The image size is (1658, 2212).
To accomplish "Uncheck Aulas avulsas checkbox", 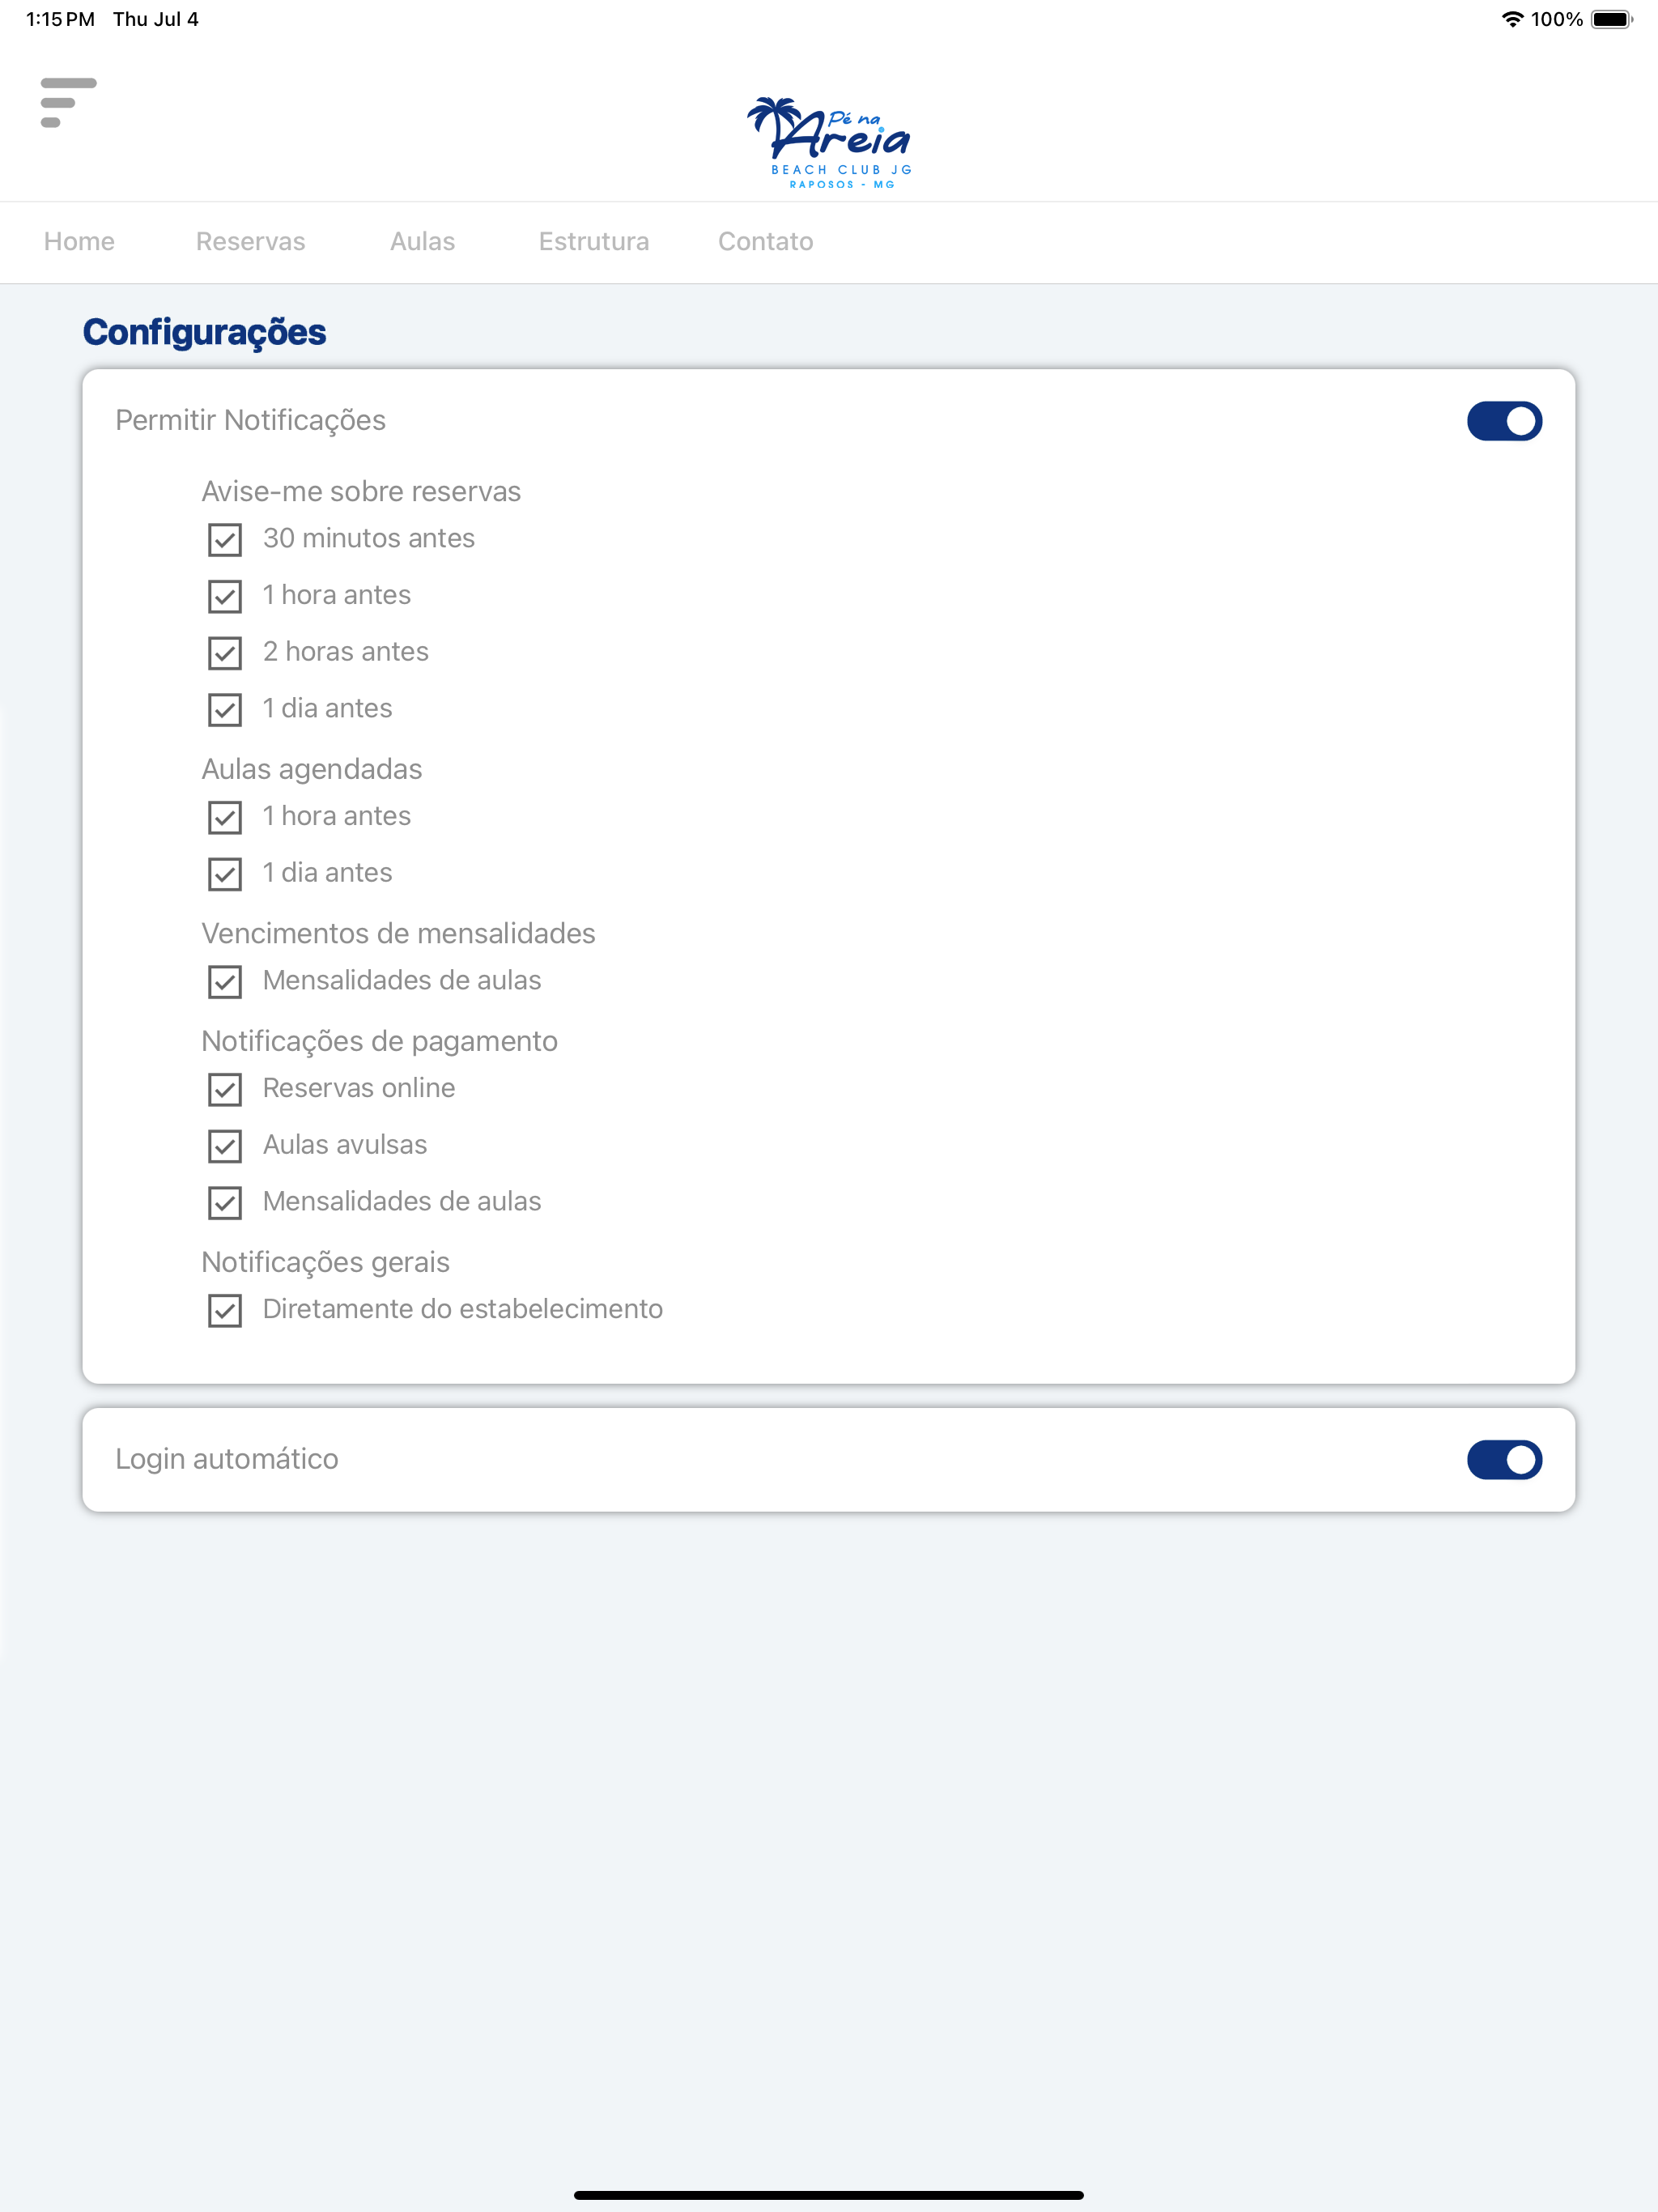I will tap(225, 1146).
